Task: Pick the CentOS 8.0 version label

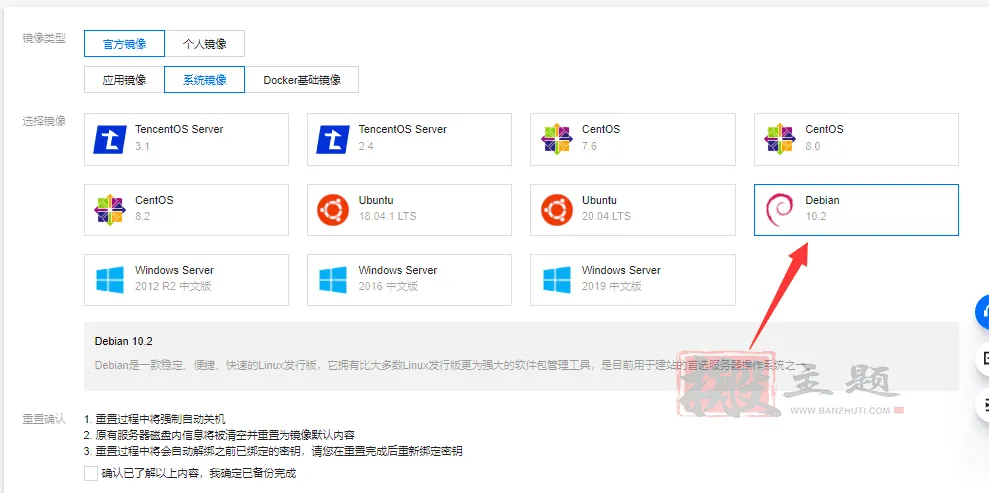Action: coord(812,146)
